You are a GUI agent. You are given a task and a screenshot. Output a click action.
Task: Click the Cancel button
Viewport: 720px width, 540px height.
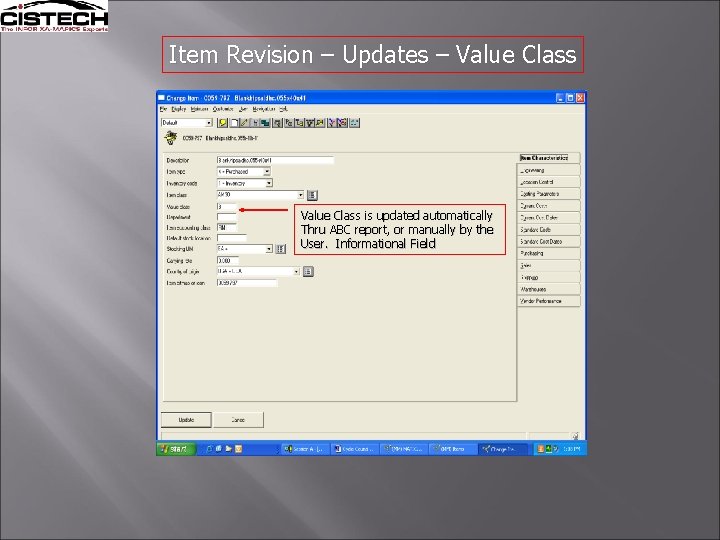pos(238,420)
